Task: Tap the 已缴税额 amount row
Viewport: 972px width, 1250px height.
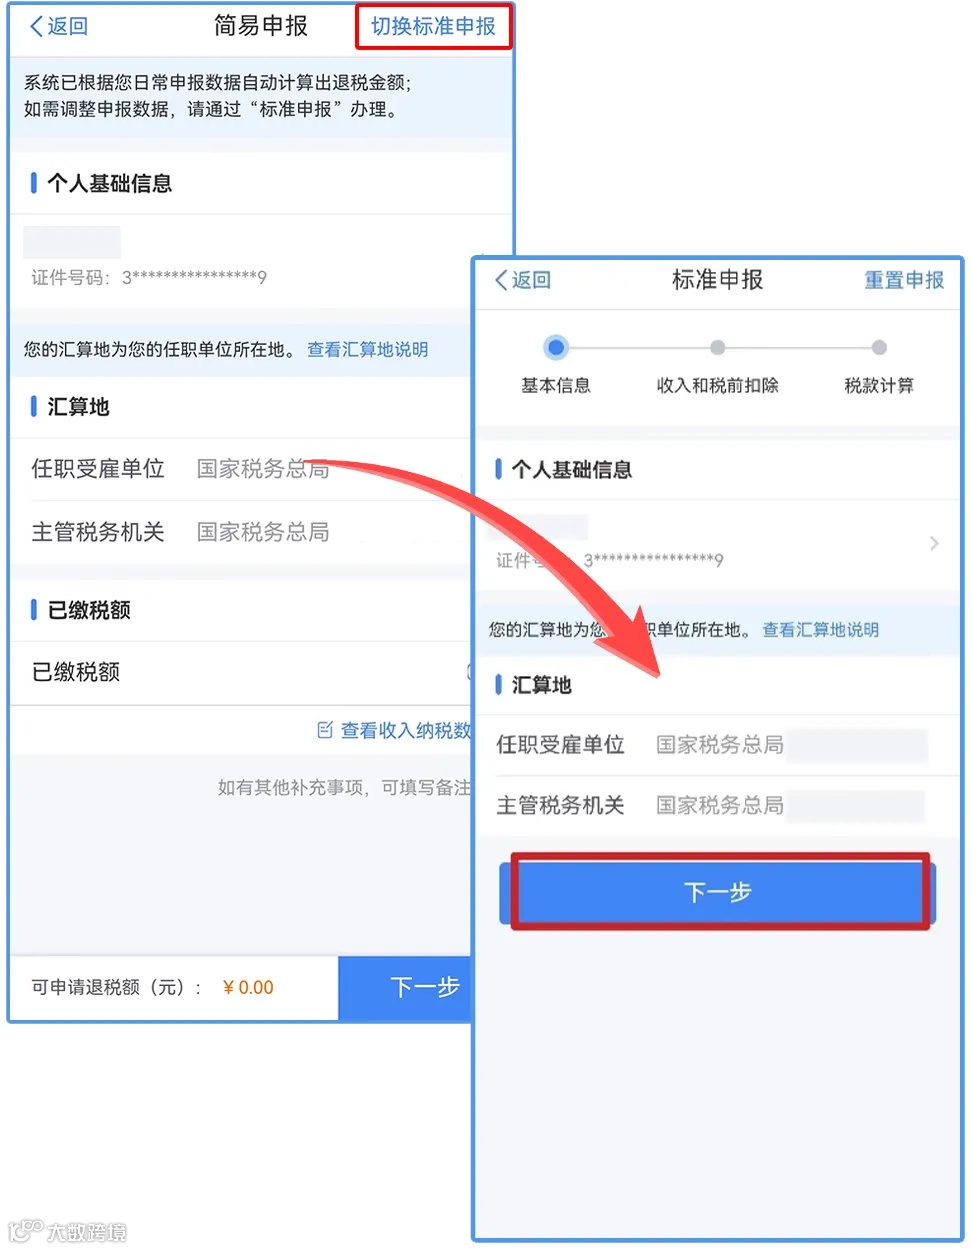Action: click(240, 672)
